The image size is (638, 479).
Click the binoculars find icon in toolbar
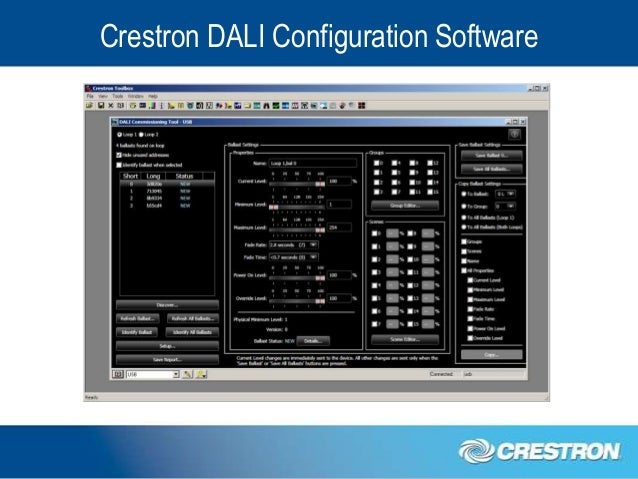point(267,106)
